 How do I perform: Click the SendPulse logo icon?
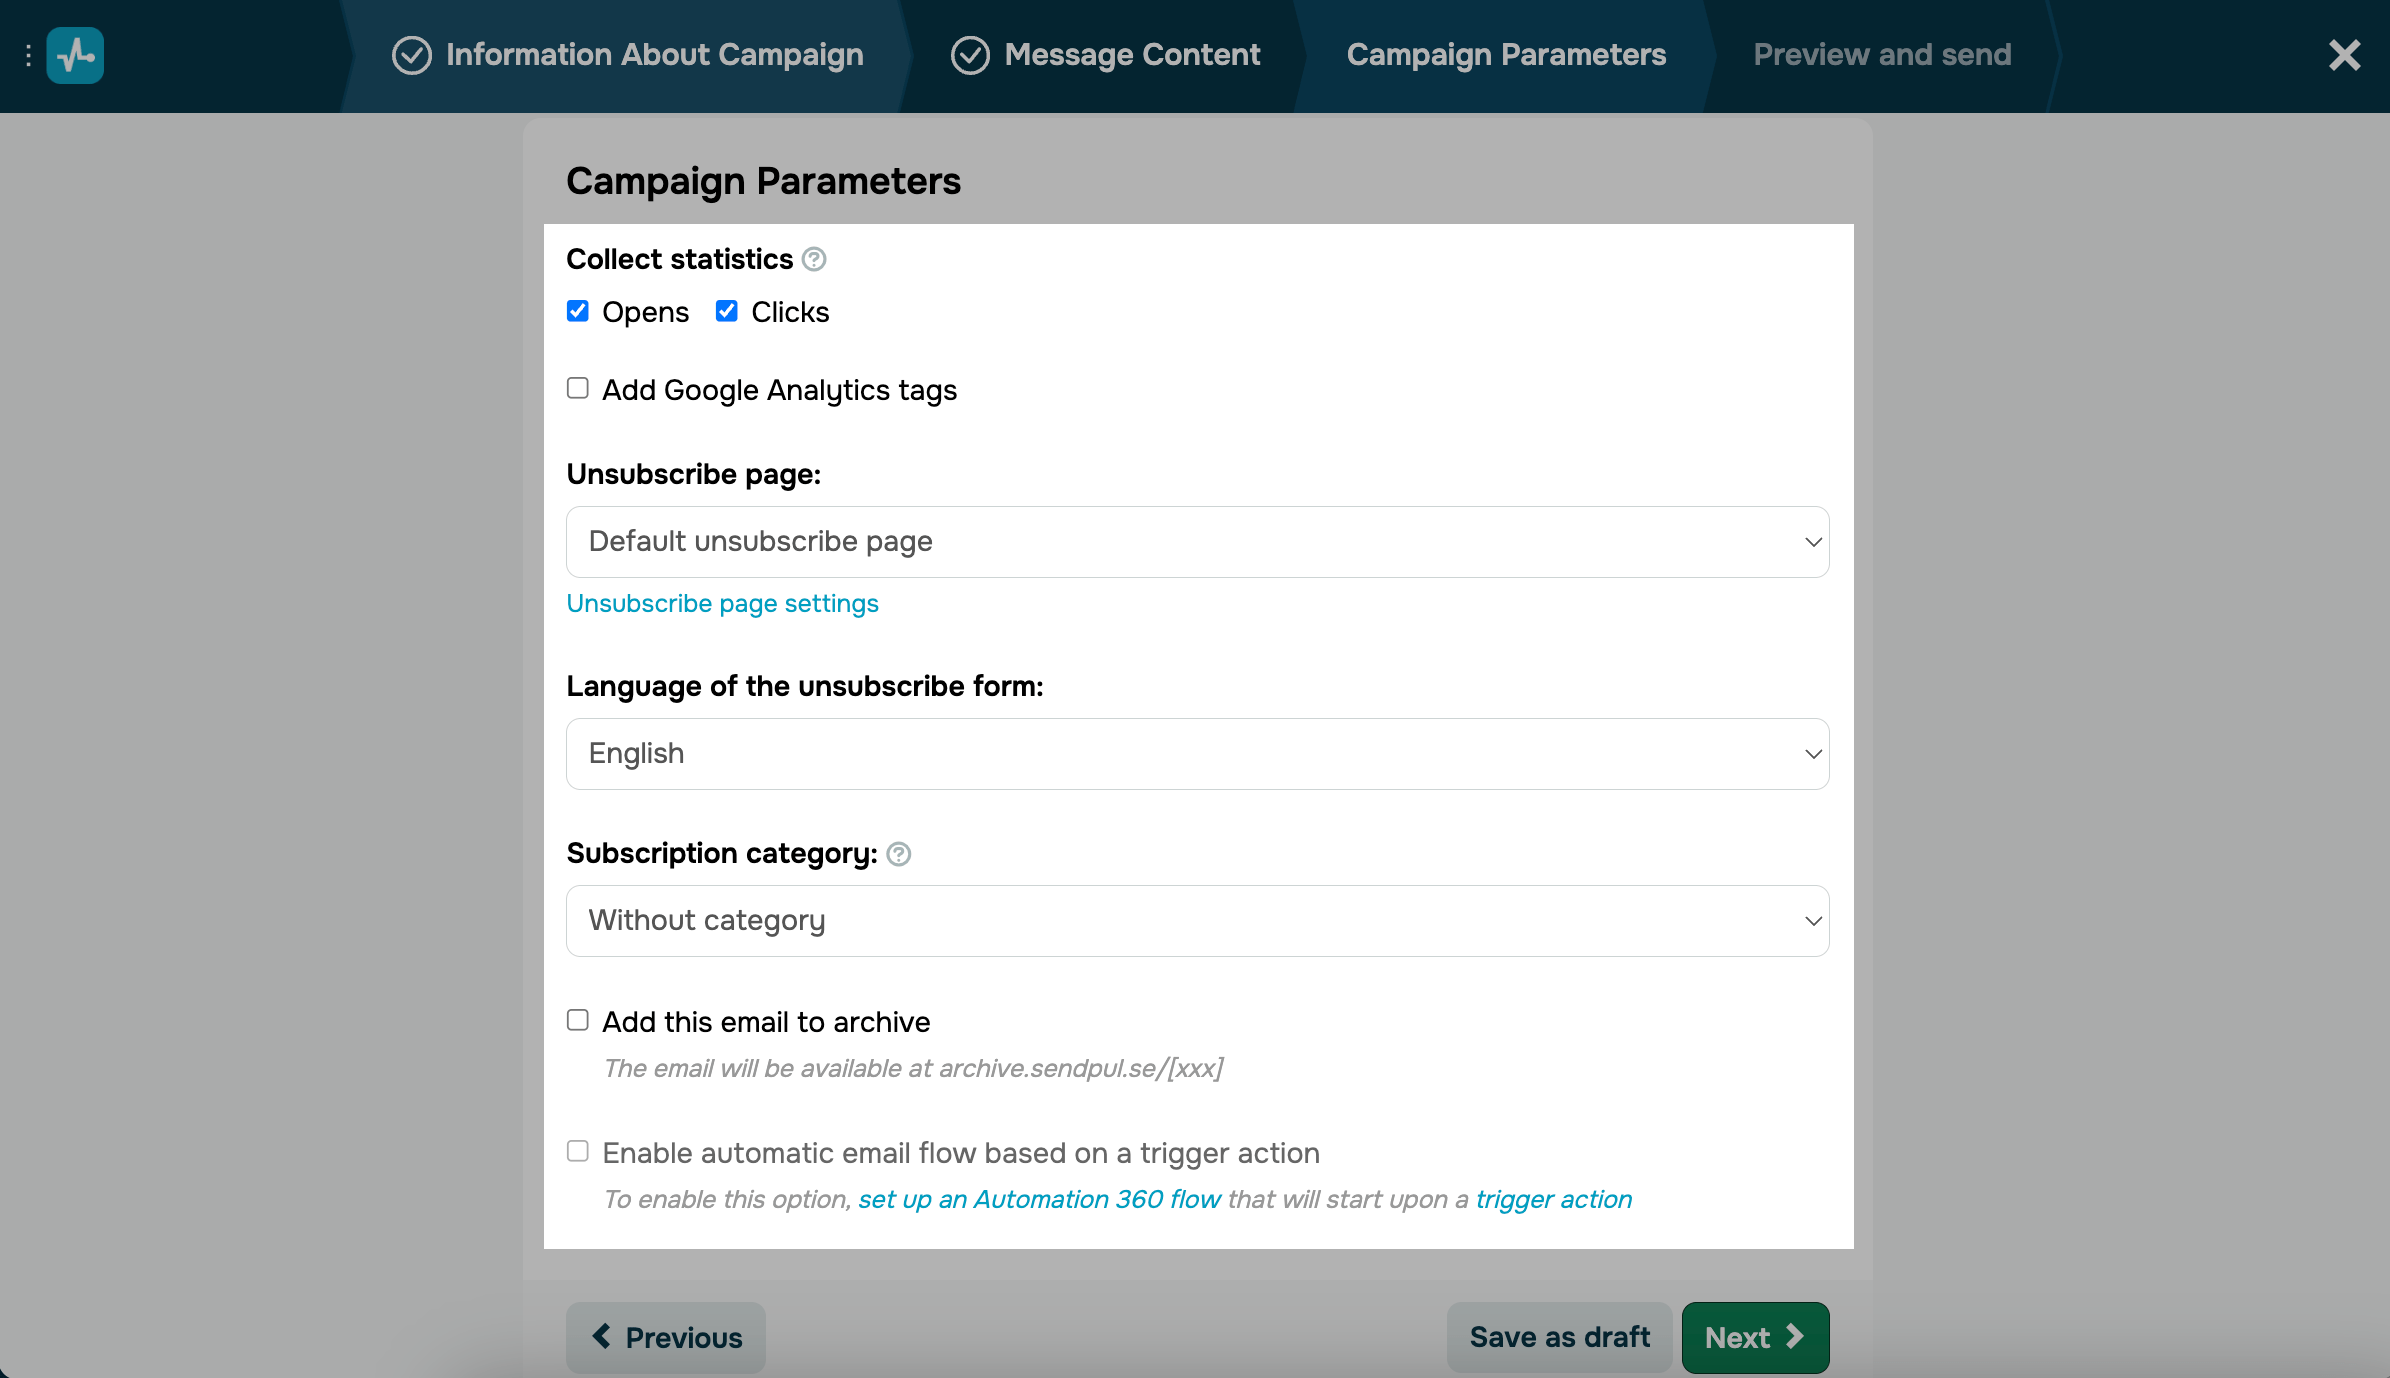[x=75, y=56]
